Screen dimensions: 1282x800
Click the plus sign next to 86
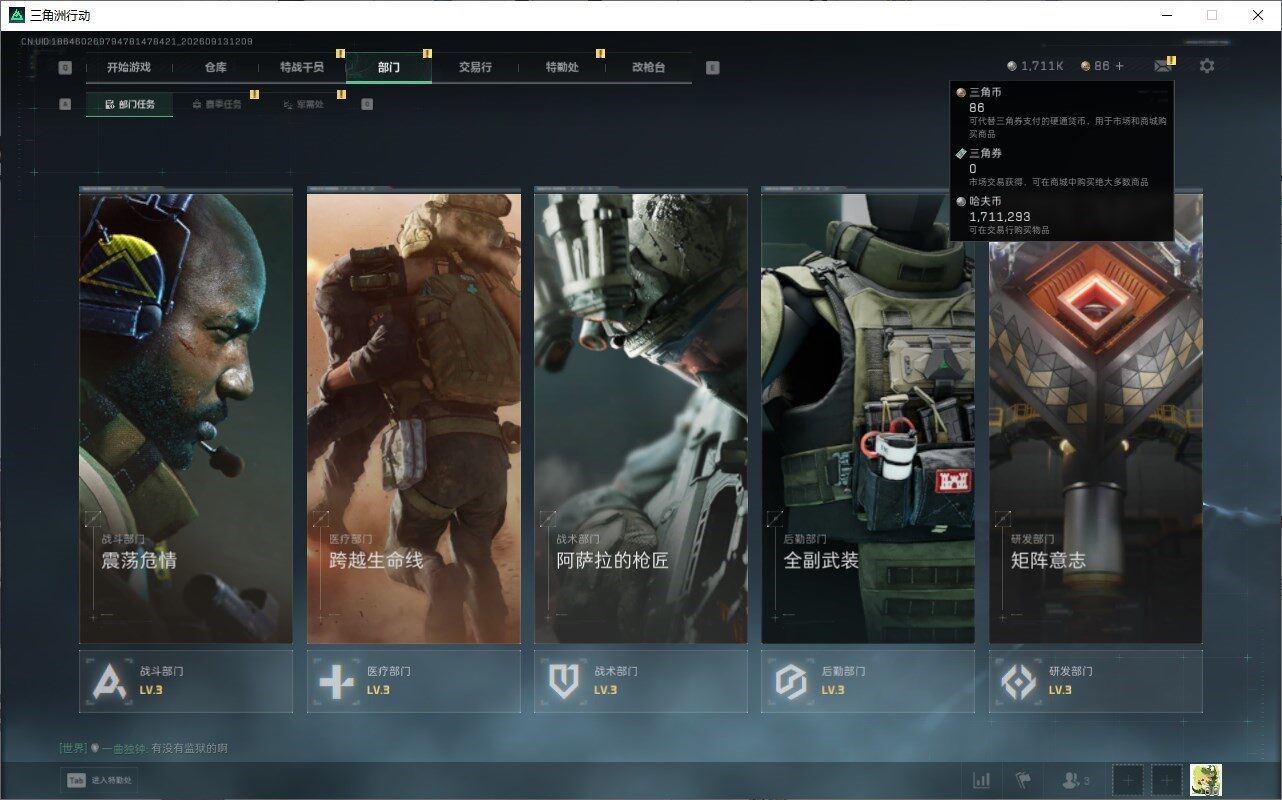1120,66
